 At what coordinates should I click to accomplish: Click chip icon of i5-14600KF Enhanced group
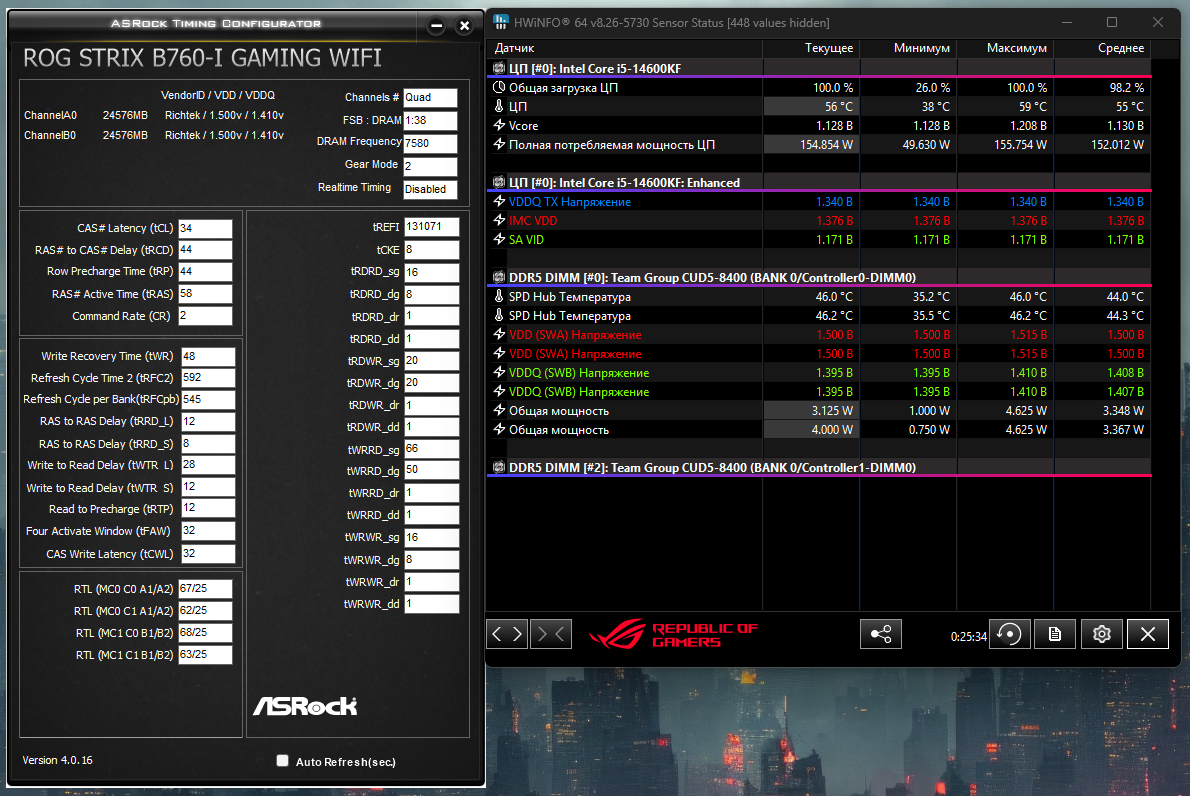(x=499, y=182)
